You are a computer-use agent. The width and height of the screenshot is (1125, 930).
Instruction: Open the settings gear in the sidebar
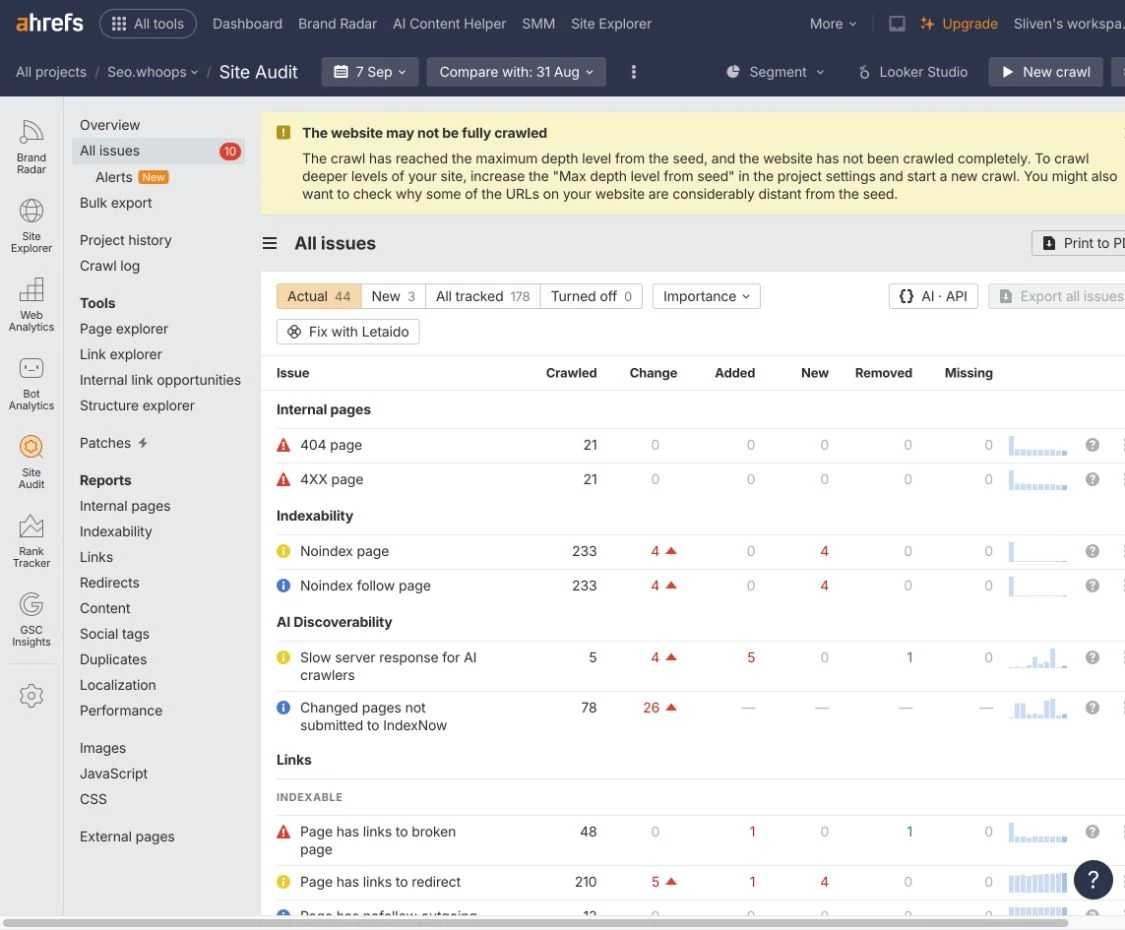click(x=31, y=695)
